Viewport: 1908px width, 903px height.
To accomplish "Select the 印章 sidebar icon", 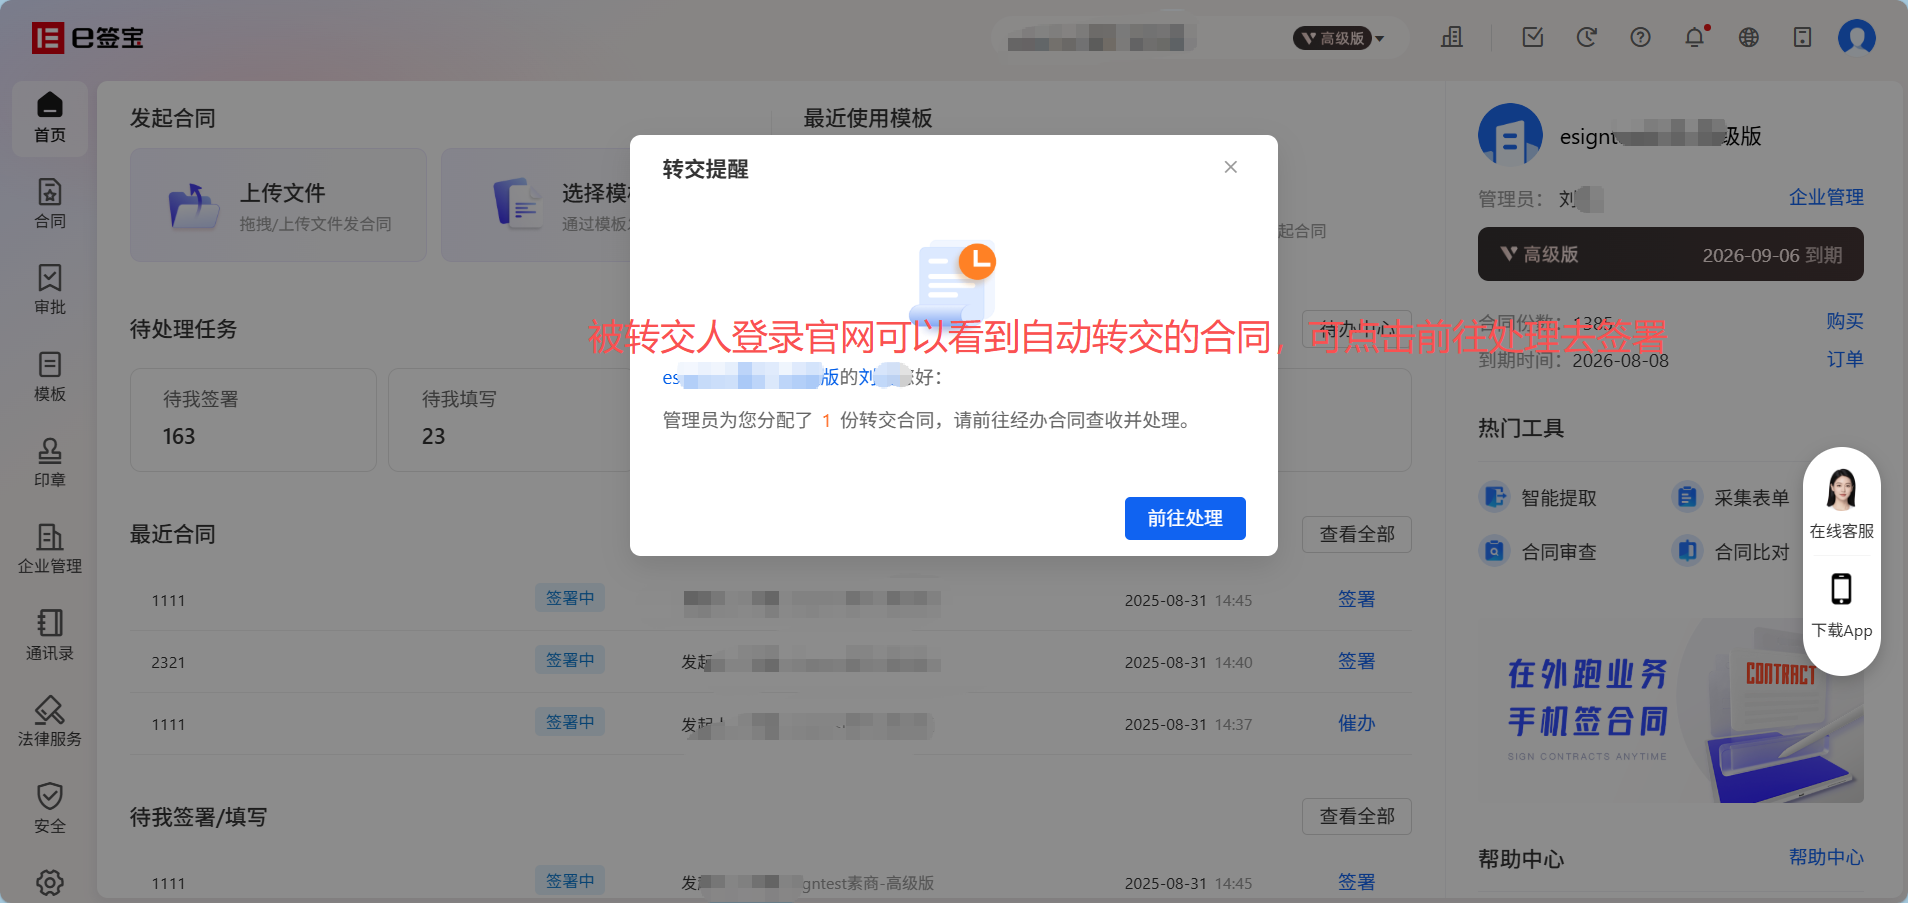I will pyautogui.click(x=50, y=462).
